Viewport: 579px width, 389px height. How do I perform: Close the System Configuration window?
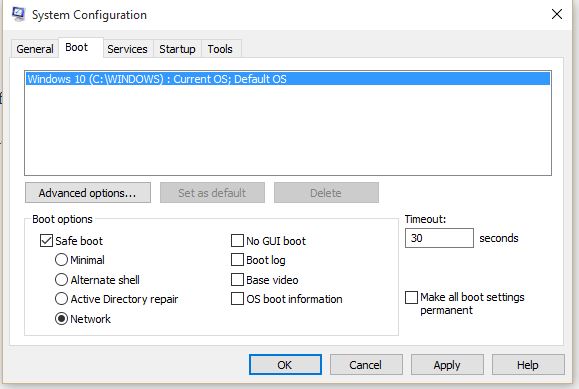coord(556,14)
